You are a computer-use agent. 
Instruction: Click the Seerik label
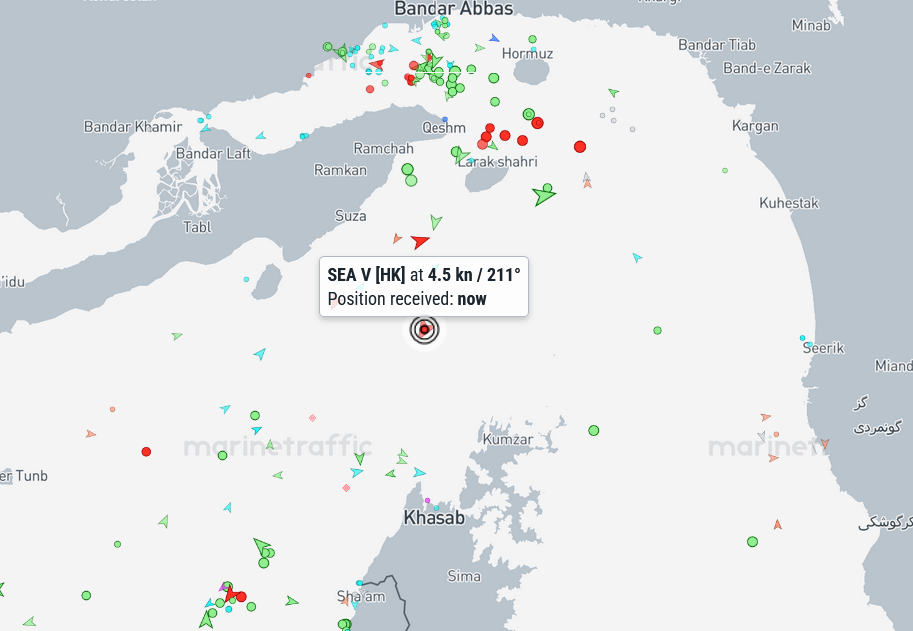[x=823, y=348]
